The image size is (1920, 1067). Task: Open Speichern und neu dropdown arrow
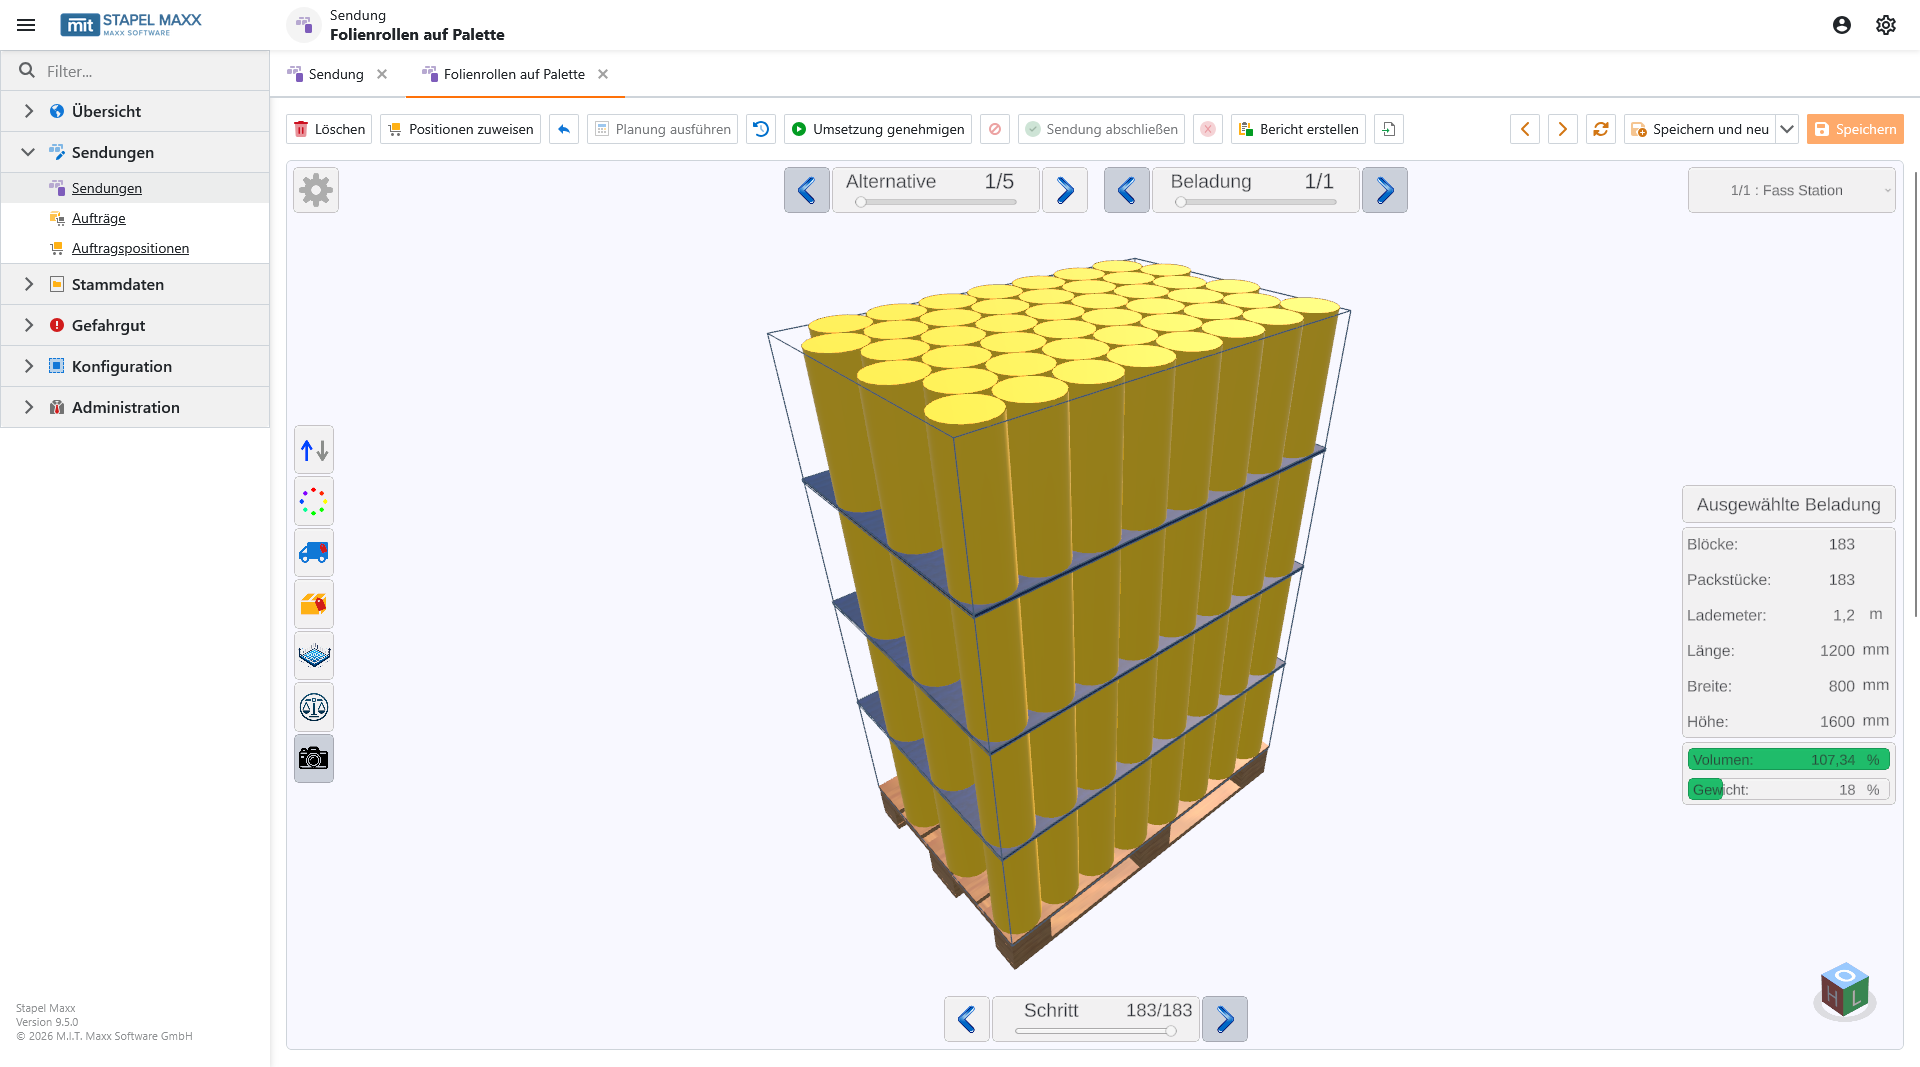tap(1787, 129)
